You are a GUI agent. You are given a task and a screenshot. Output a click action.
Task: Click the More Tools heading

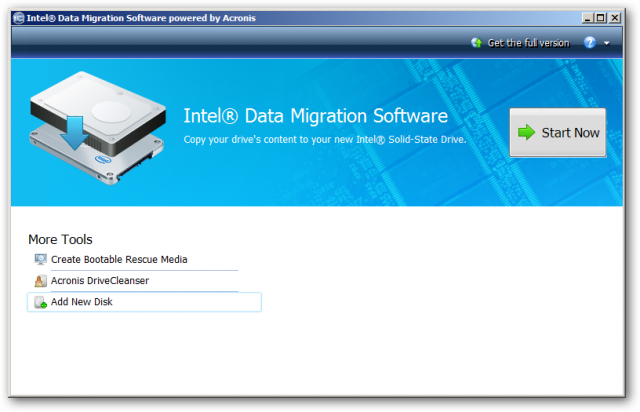tap(60, 239)
